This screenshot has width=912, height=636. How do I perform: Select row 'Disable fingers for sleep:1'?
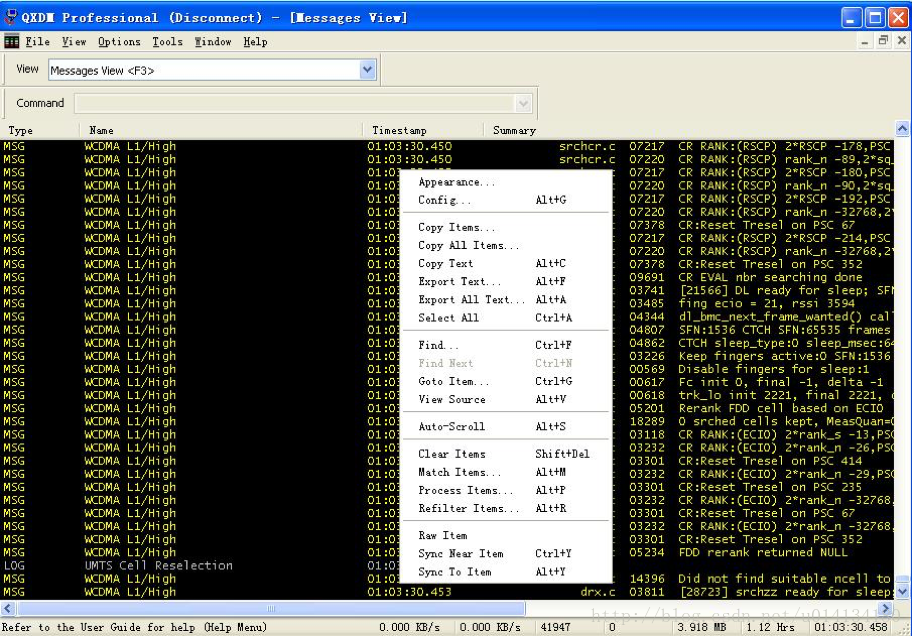coord(447,369)
